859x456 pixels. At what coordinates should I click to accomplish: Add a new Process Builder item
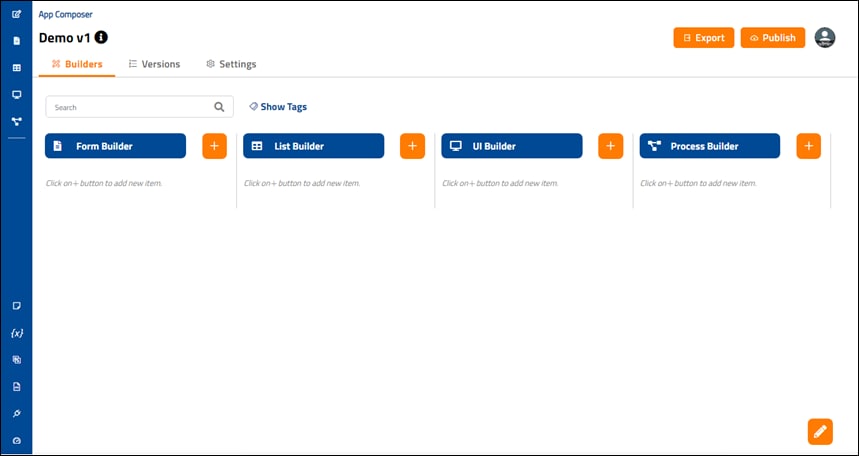(x=809, y=146)
